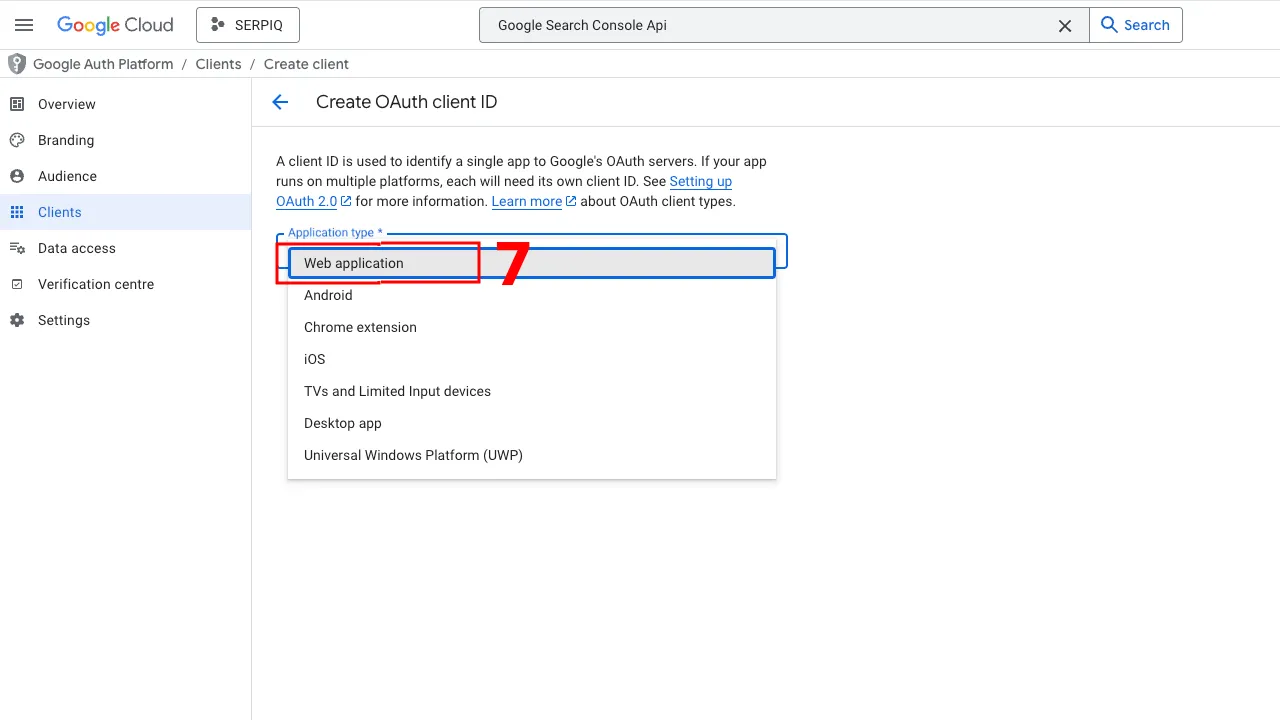Image resolution: width=1280 pixels, height=720 pixels.
Task: Click the Data access icon
Action: 17,248
